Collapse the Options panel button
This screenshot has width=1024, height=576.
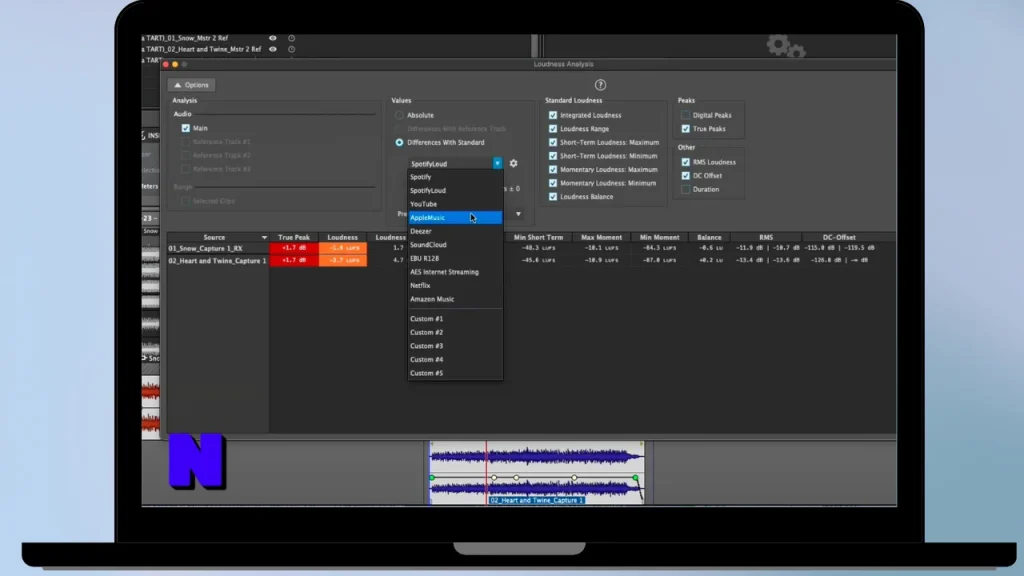point(191,85)
